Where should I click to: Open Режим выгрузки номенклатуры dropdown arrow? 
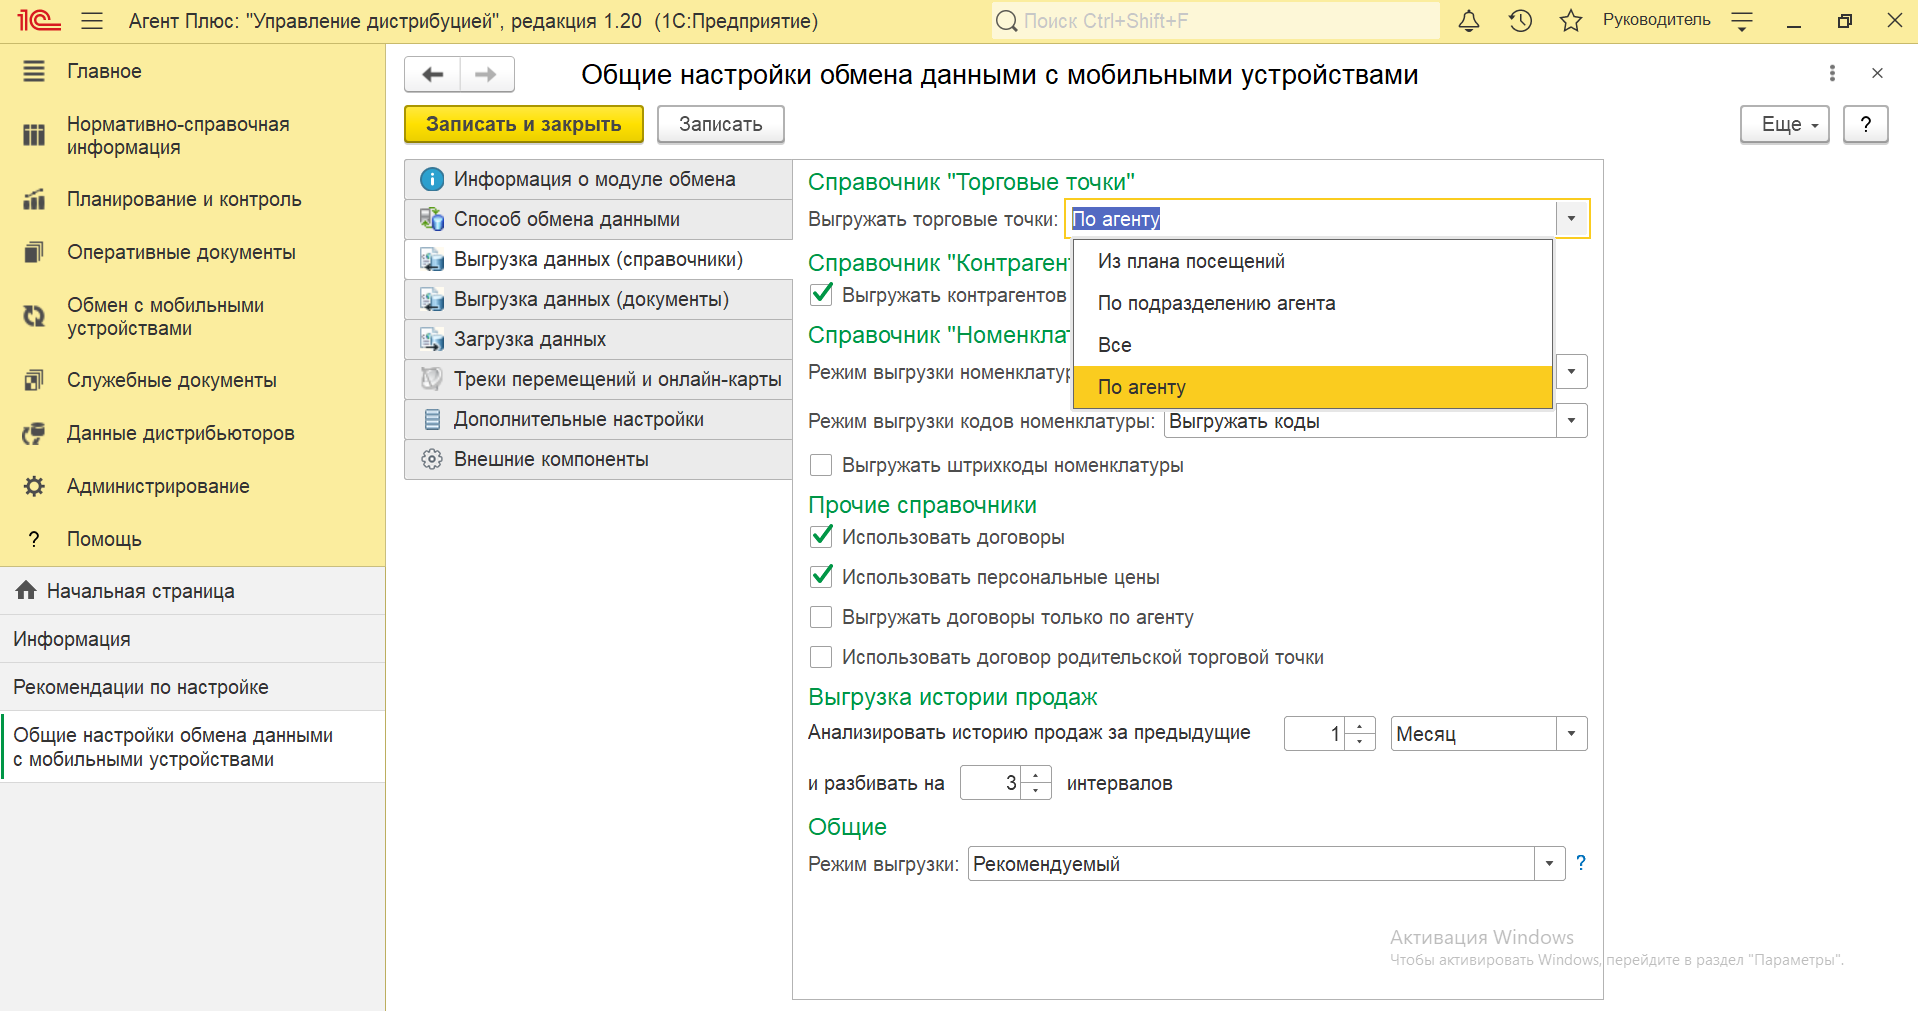(x=1572, y=372)
